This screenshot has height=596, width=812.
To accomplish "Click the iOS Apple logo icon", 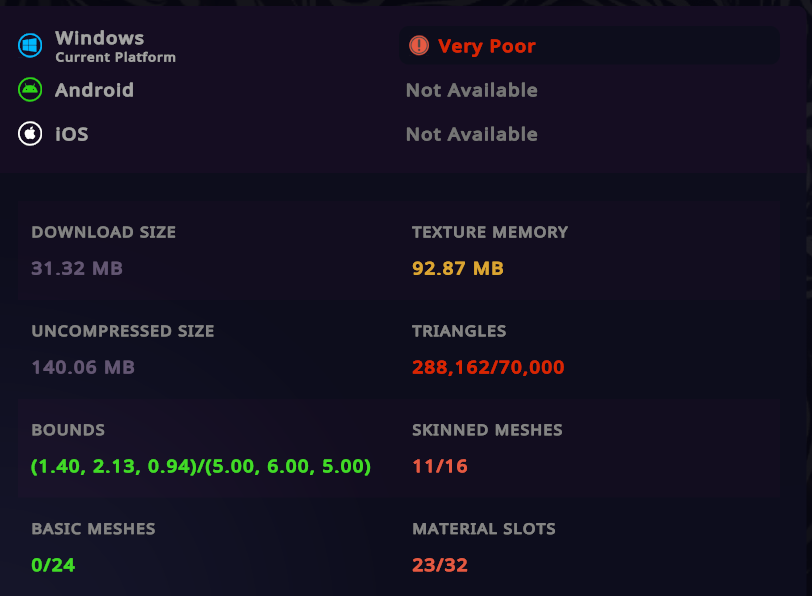I will 30,134.
